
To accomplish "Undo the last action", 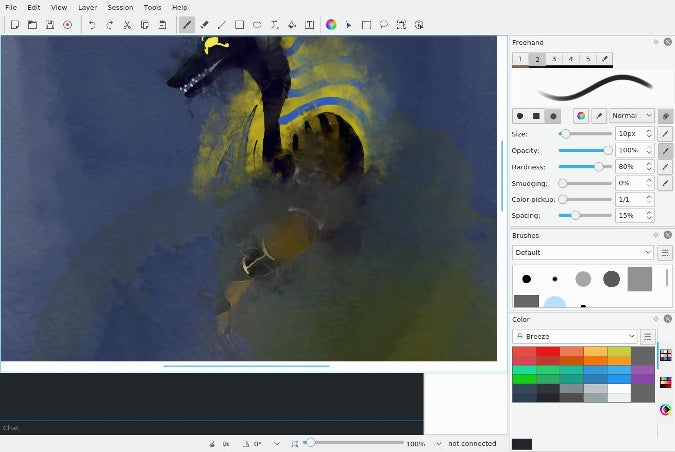I will (92, 25).
